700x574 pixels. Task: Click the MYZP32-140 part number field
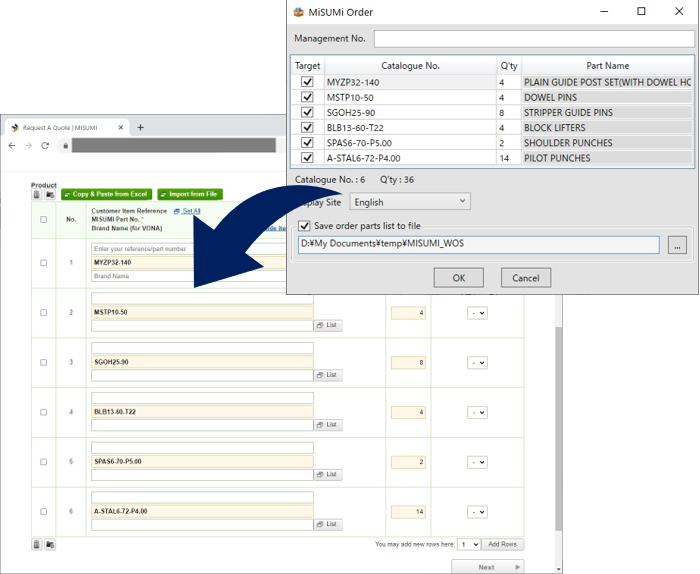click(x=188, y=262)
